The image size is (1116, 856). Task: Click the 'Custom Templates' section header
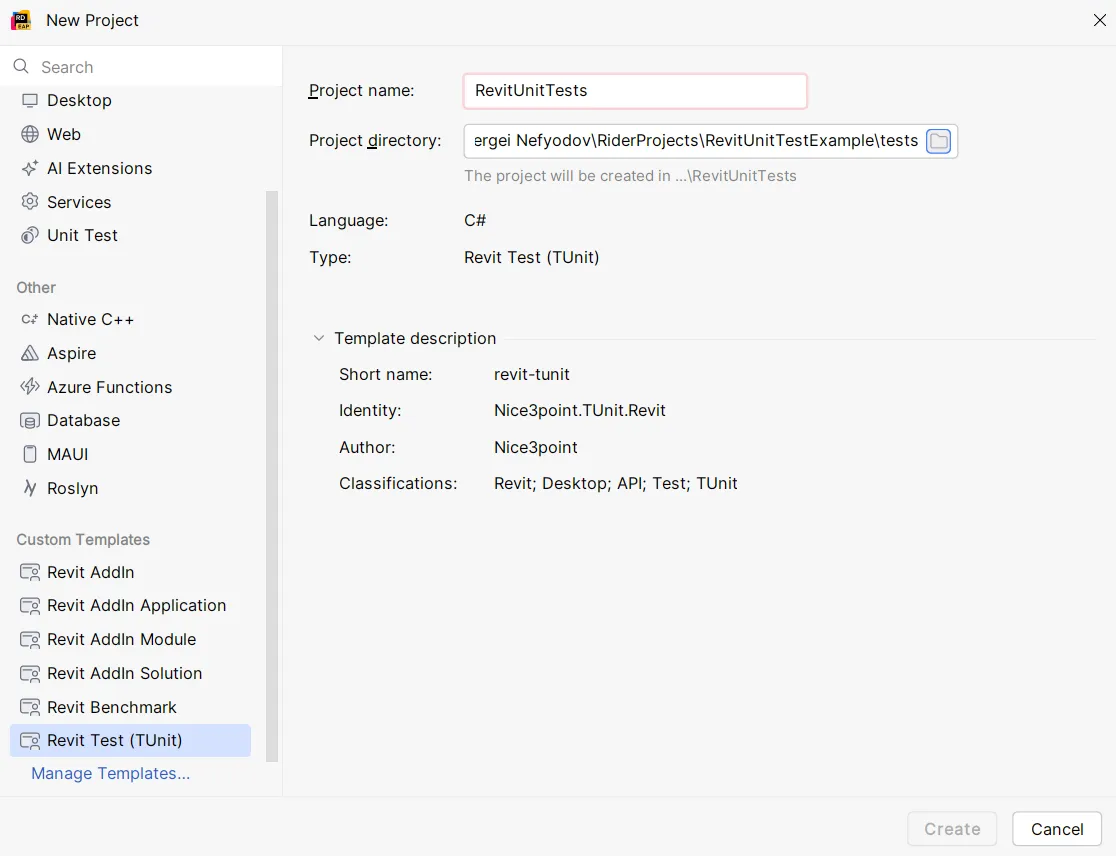[x=83, y=539]
